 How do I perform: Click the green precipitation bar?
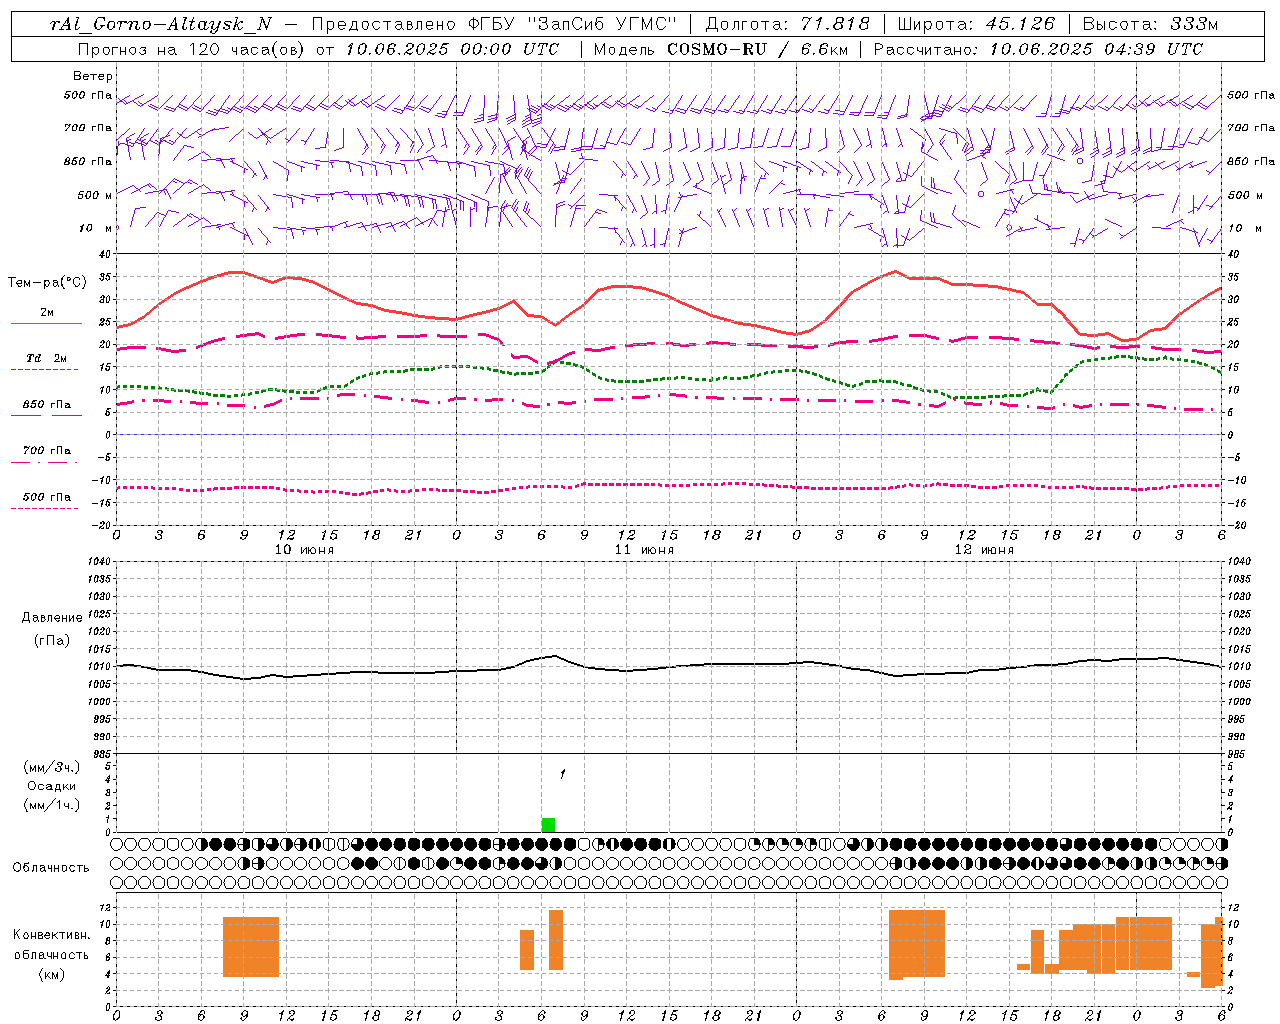click(548, 825)
